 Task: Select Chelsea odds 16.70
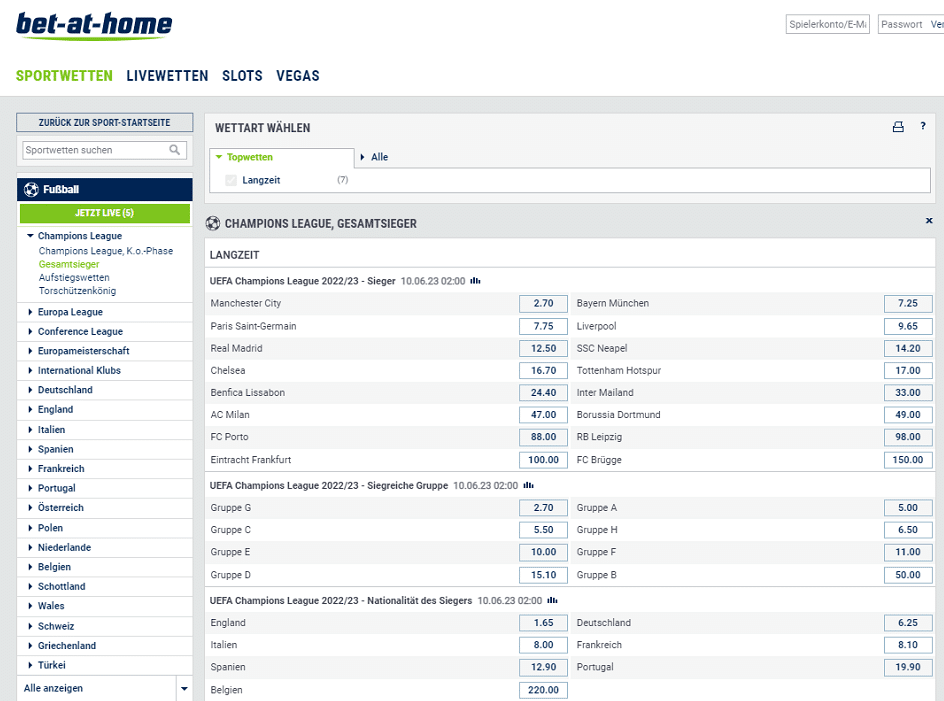click(543, 371)
